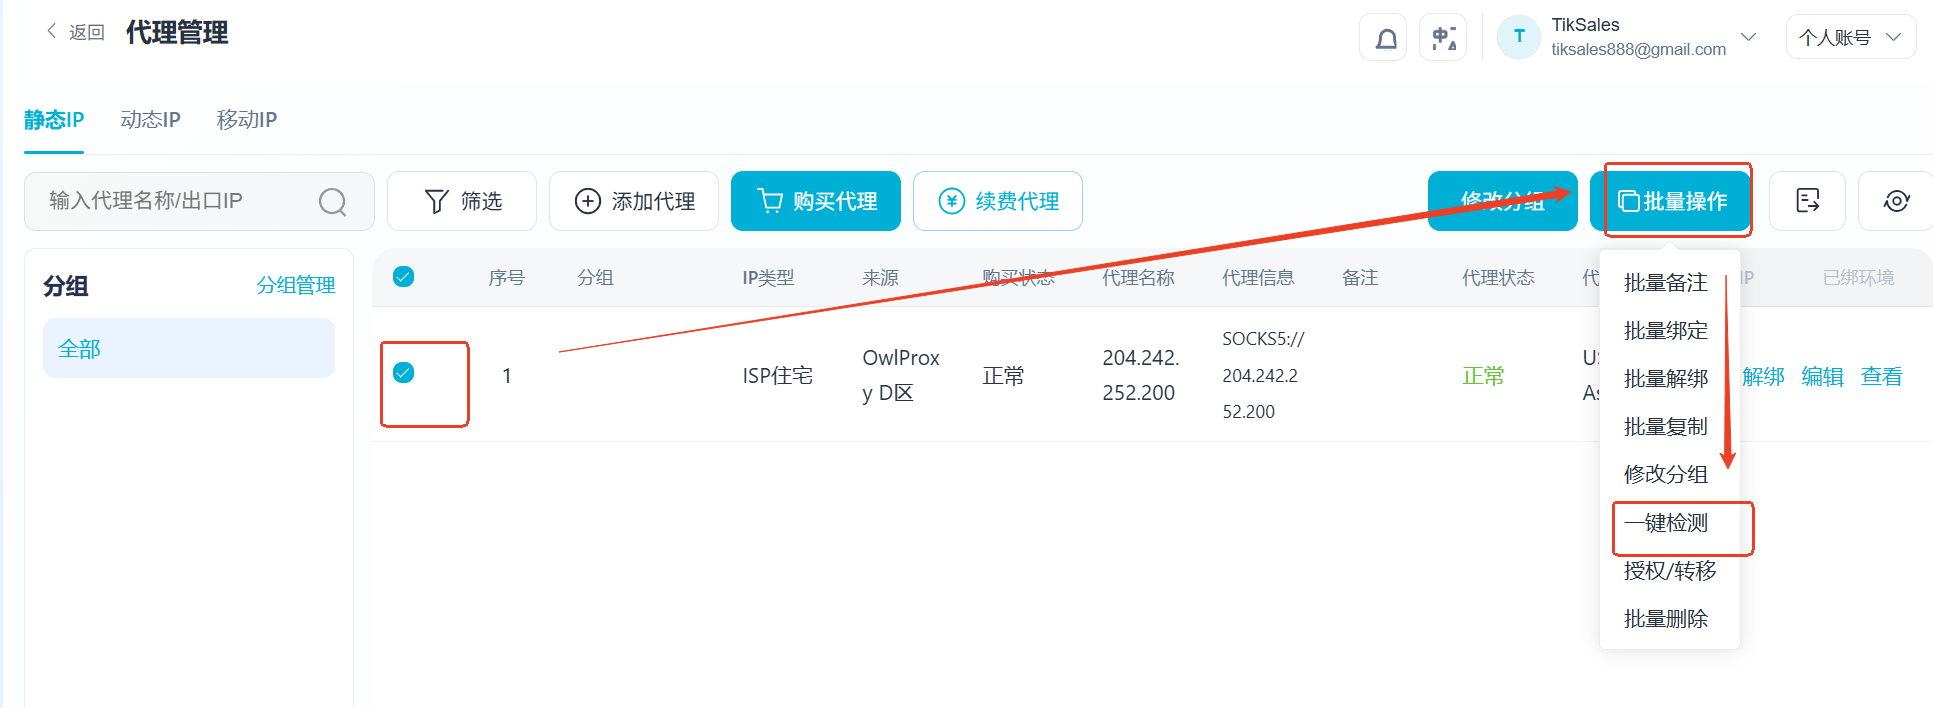This screenshot has height=708, width=1933.
Task: Uncheck the row 1 proxy checkbox
Action: click(404, 373)
